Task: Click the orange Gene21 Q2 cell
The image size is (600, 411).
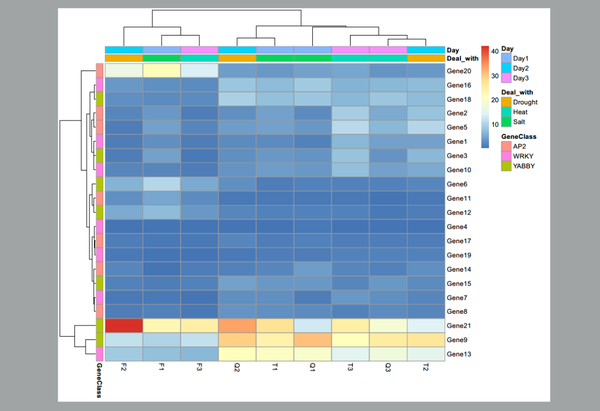Action: click(x=237, y=326)
